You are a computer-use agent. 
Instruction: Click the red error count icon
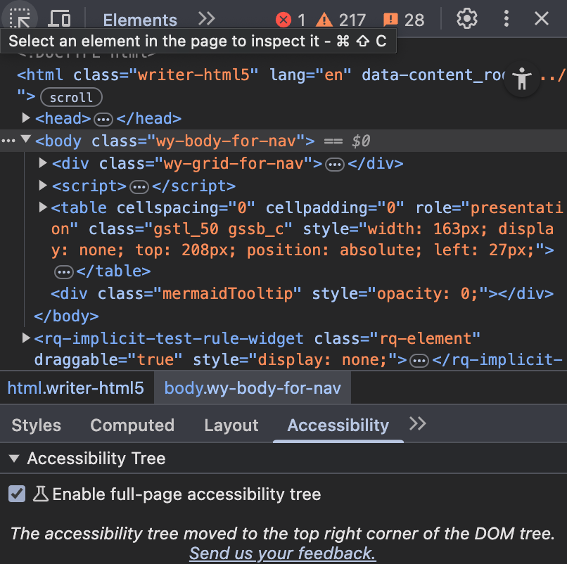point(283,20)
